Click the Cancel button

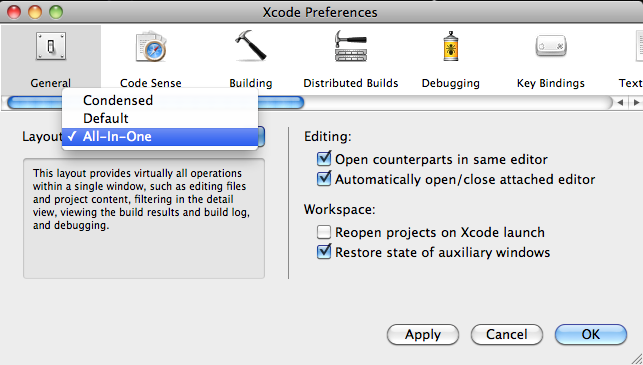pyautogui.click(x=507, y=335)
